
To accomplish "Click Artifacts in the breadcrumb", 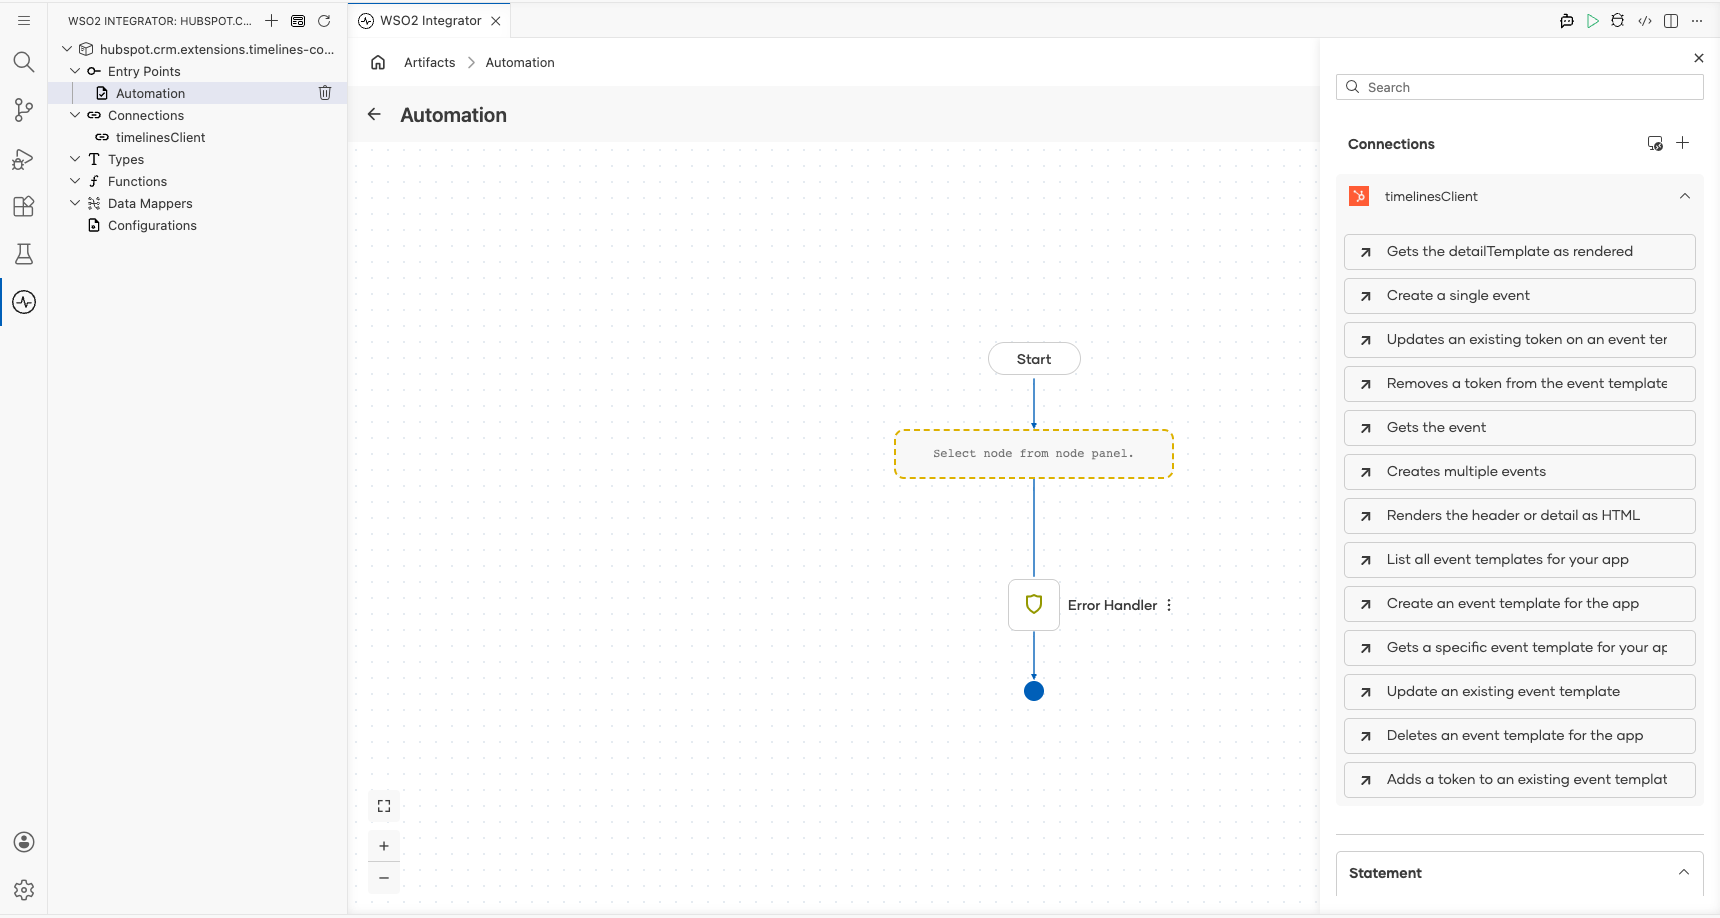I will (430, 62).
